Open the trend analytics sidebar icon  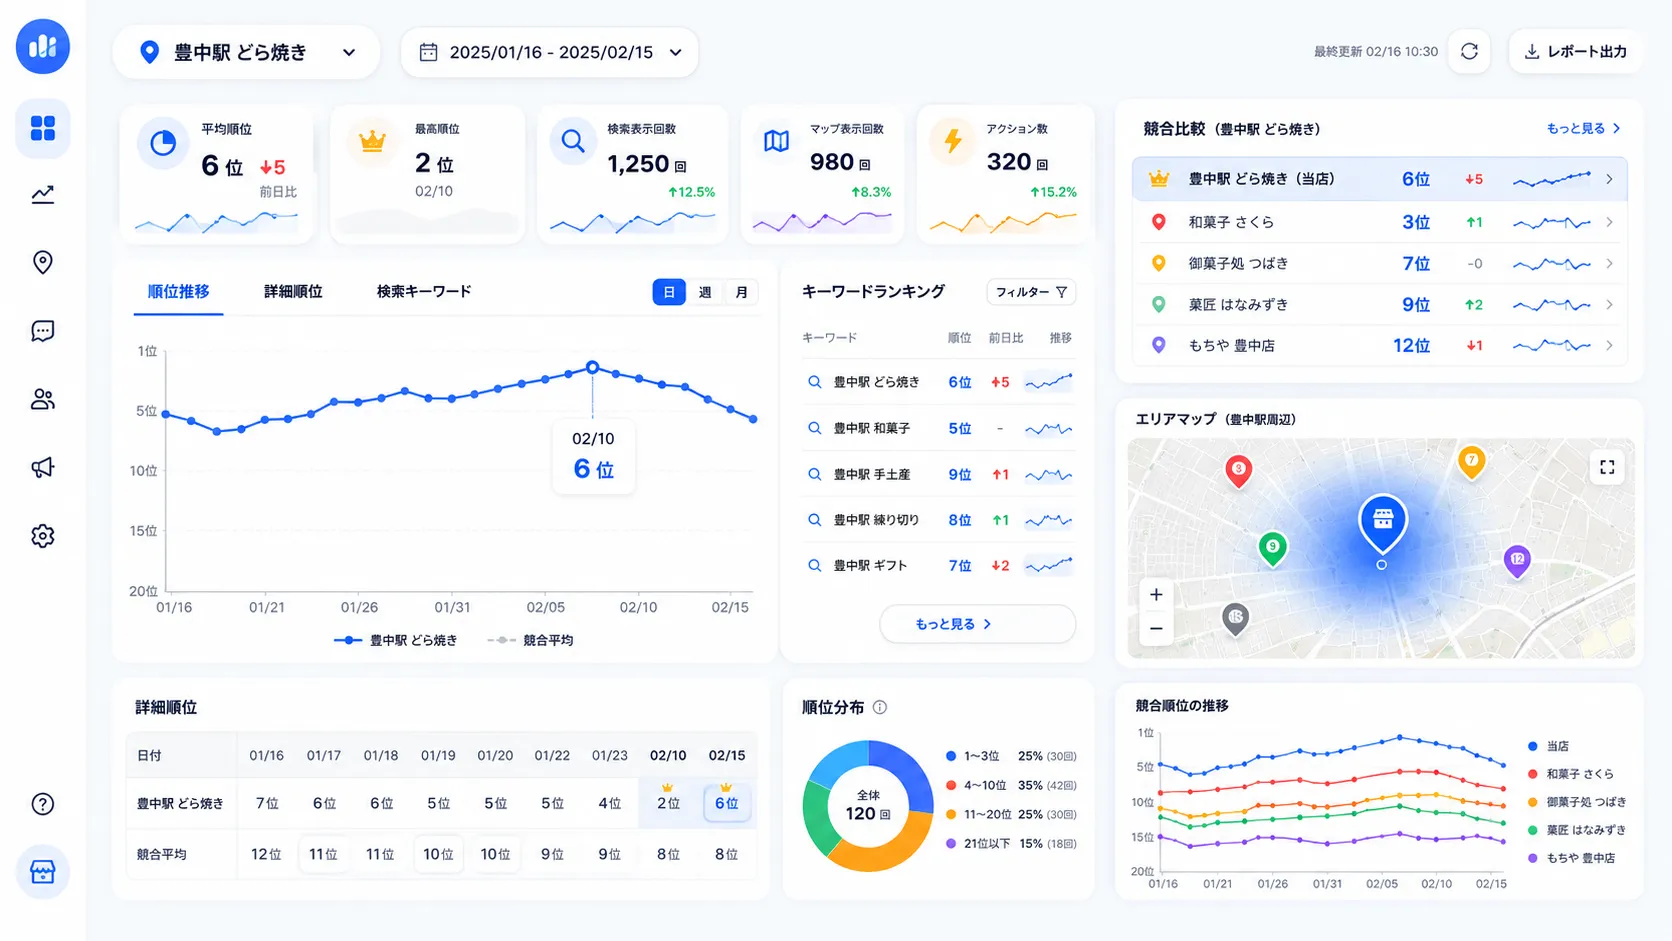click(43, 195)
